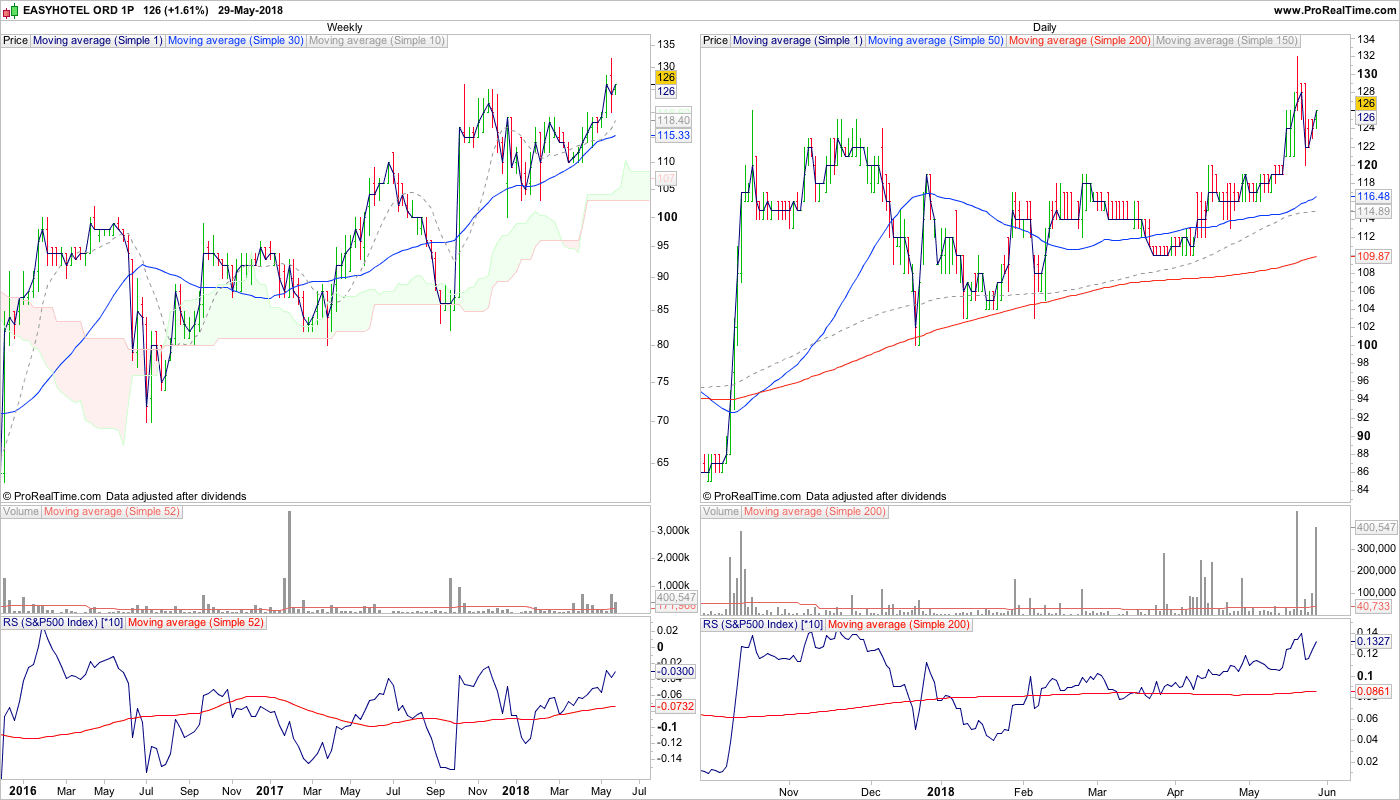
Task: Click Moving average (Simple 30) indicator label
Action: tap(235, 41)
